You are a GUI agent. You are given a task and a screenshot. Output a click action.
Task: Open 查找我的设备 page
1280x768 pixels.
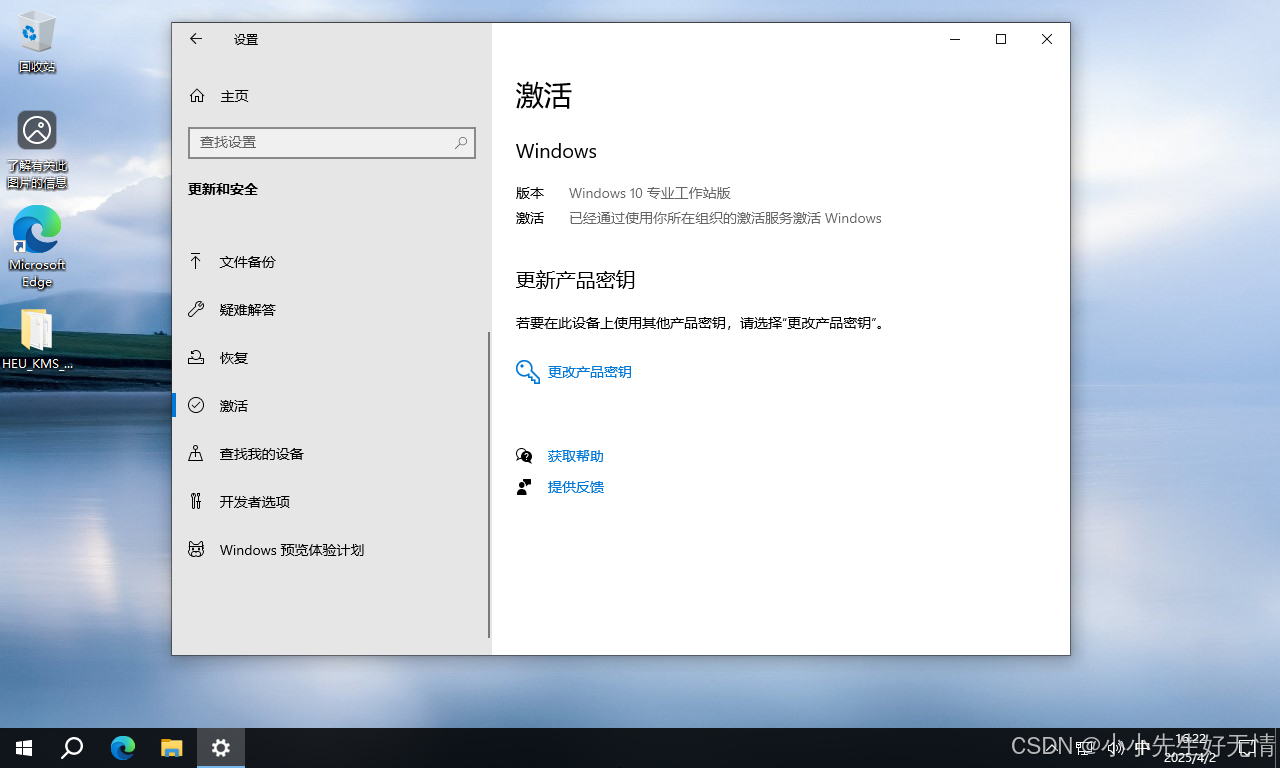pos(331,454)
